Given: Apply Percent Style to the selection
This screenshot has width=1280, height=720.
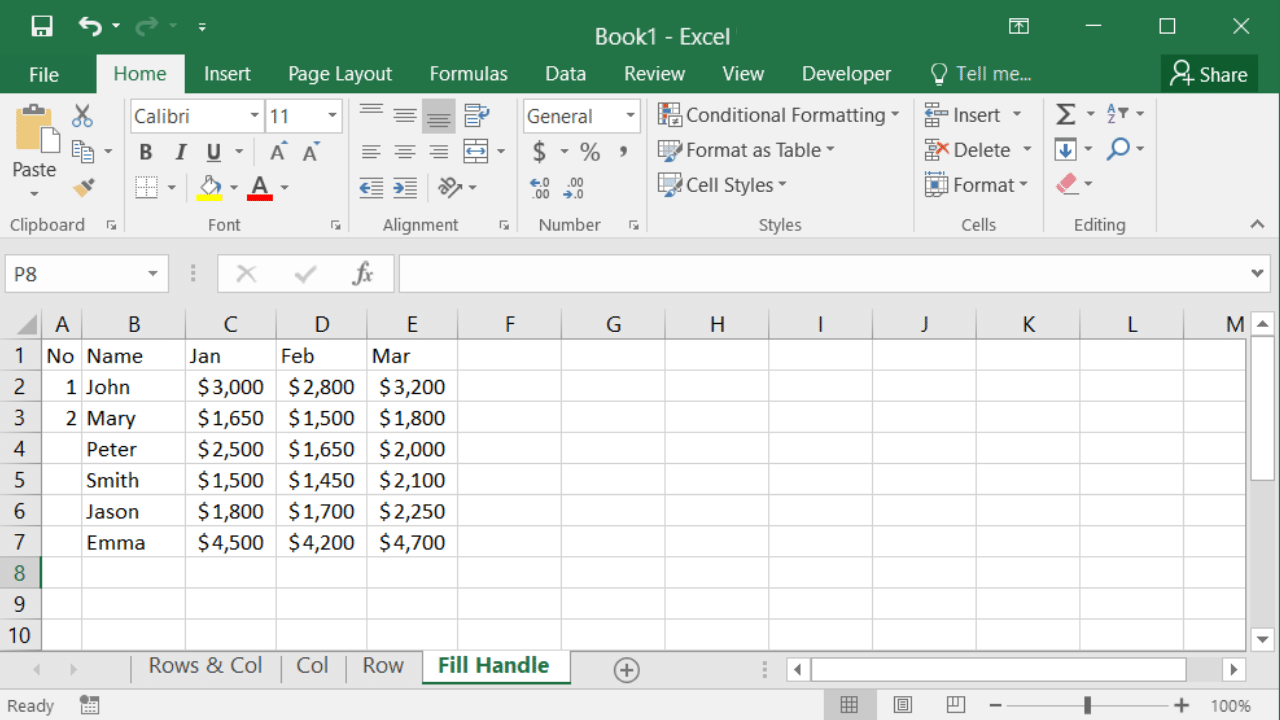Looking at the screenshot, I should [590, 152].
